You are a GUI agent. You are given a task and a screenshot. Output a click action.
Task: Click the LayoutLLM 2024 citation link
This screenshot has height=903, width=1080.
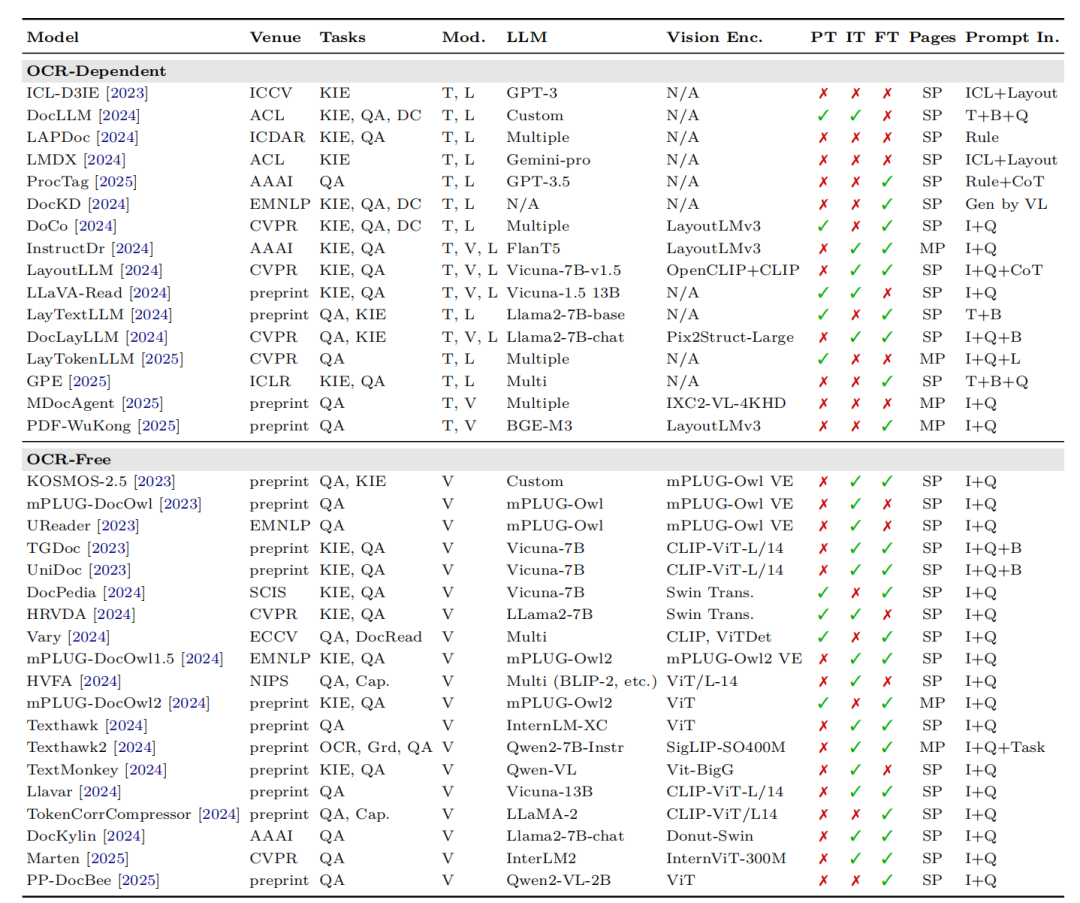(x=141, y=270)
